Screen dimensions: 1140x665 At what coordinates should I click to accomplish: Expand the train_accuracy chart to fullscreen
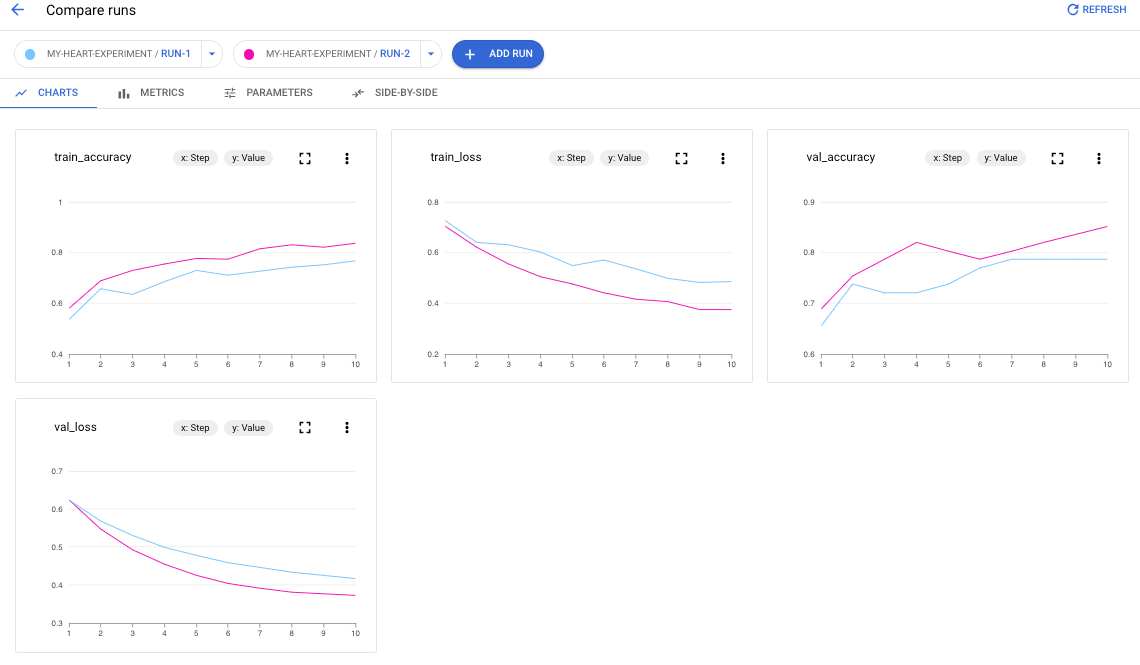pos(305,158)
